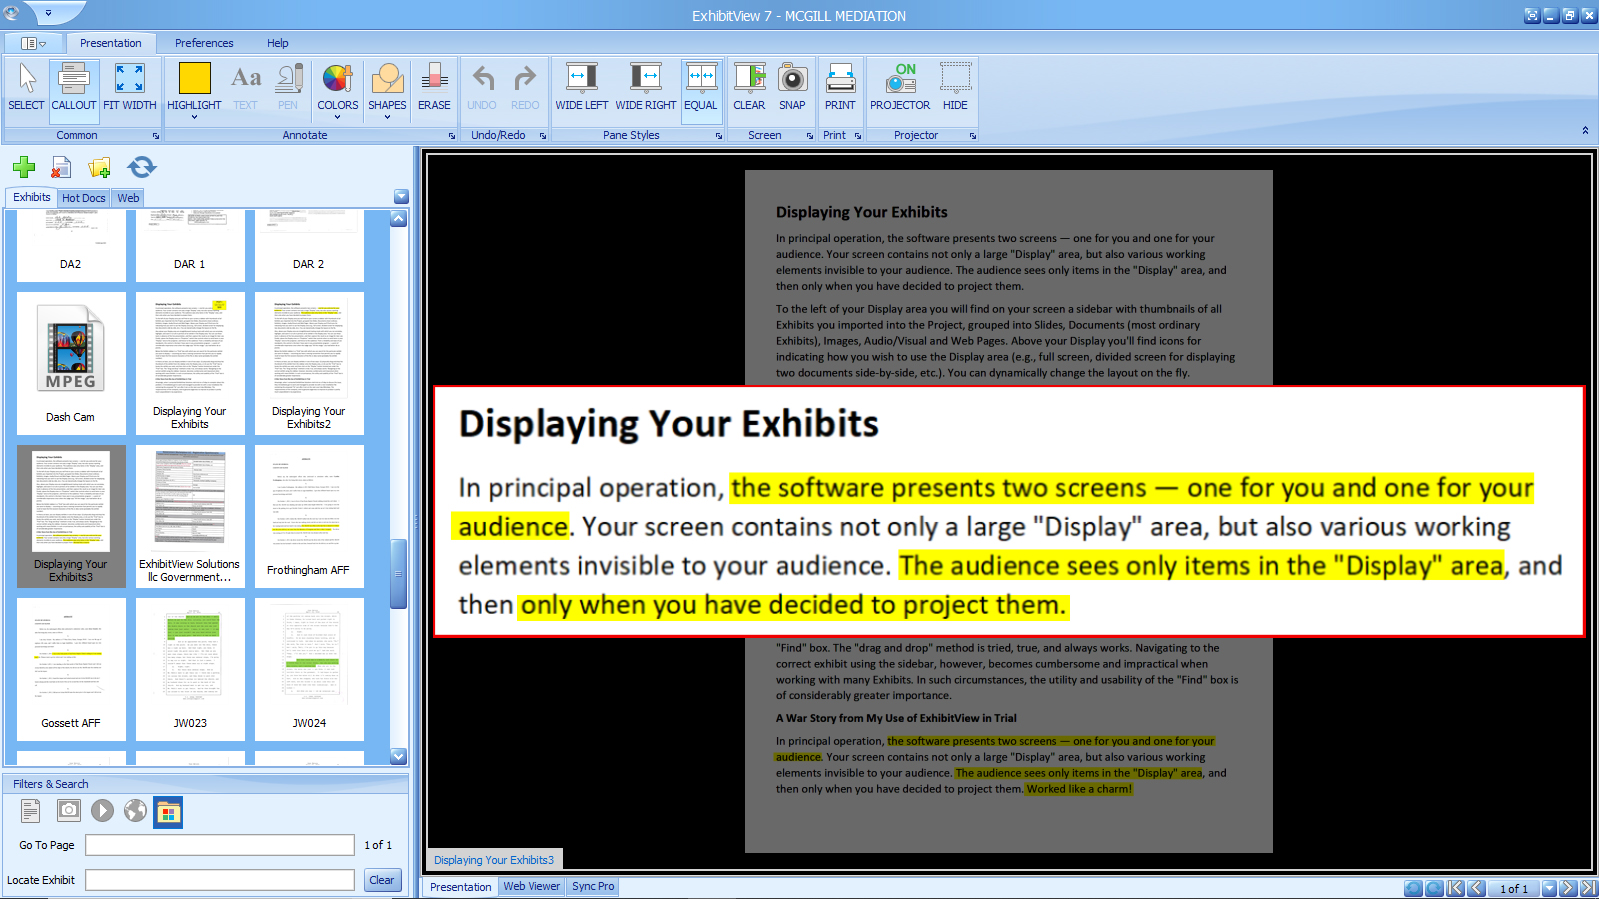Select the JW023 exhibit thumbnail
Viewport: 1599px width, 899px height.
point(190,669)
